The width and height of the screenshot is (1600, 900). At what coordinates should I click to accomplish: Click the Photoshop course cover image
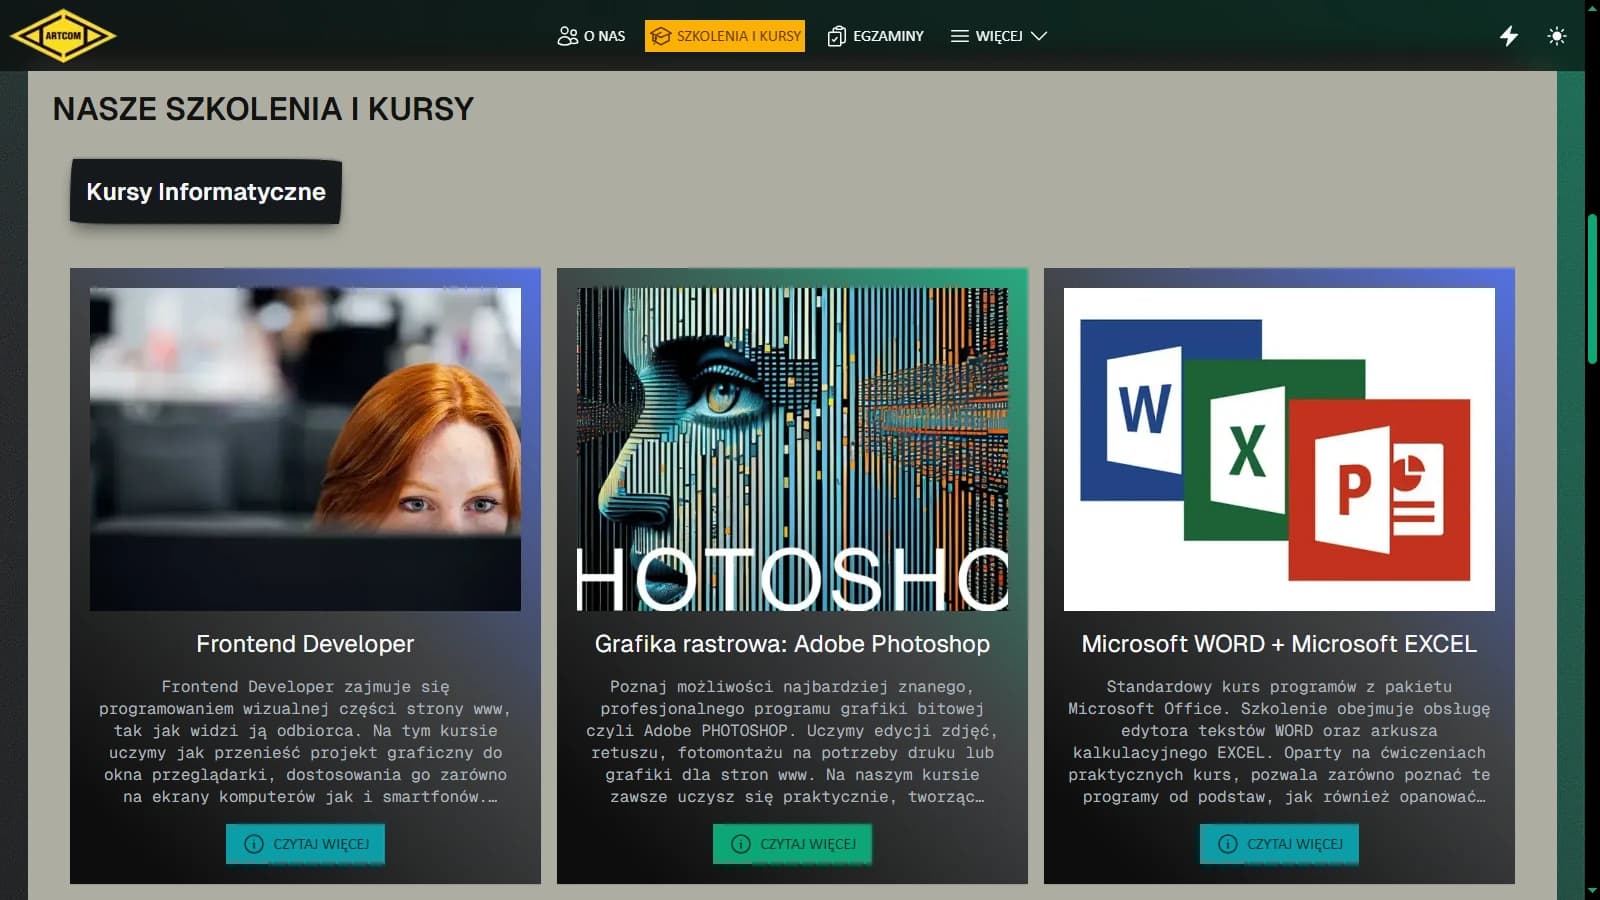tap(792, 448)
